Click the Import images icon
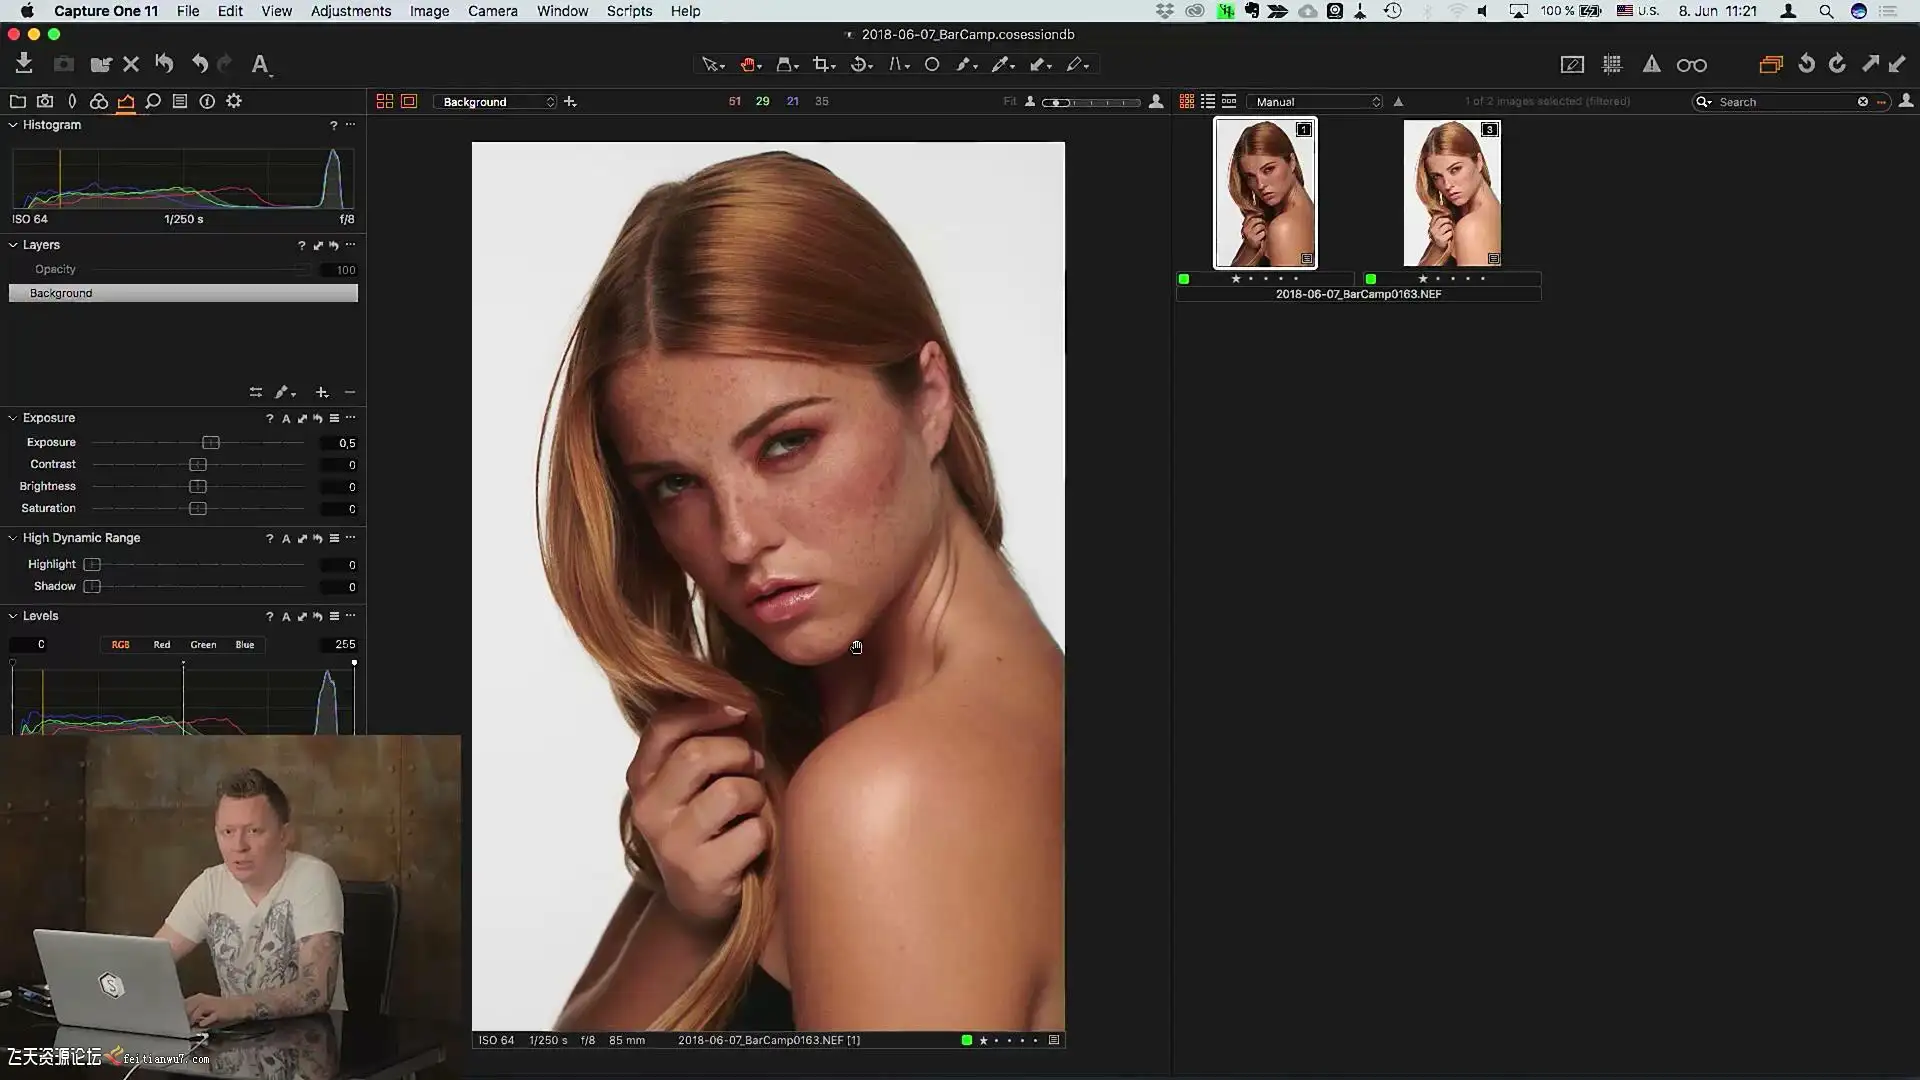Image resolution: width=1920 pixels, height=1080 pixels. (x=24, y=64)
